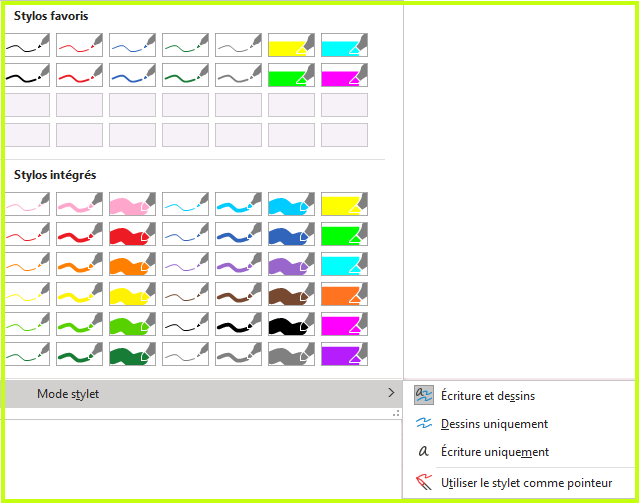Select thin dark-green pen in Stylos intégrés
The height and width of the screenshot is (503, 639).
tap(27, 354)
